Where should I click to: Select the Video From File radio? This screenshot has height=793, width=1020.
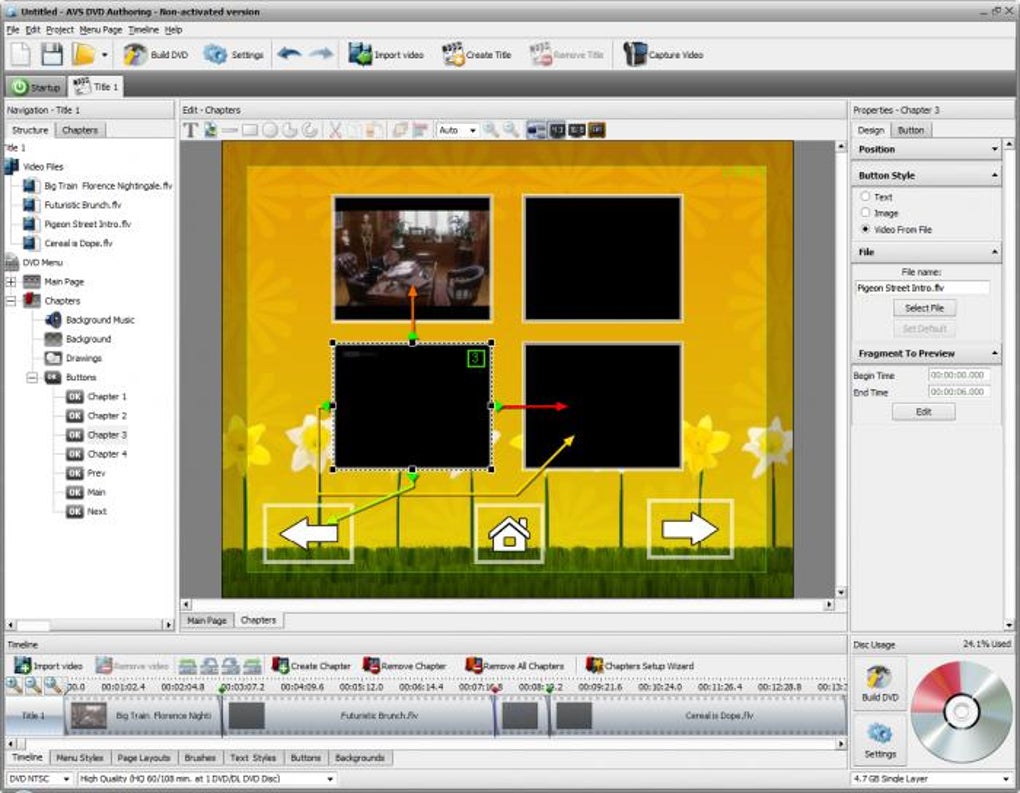point(865,229)
